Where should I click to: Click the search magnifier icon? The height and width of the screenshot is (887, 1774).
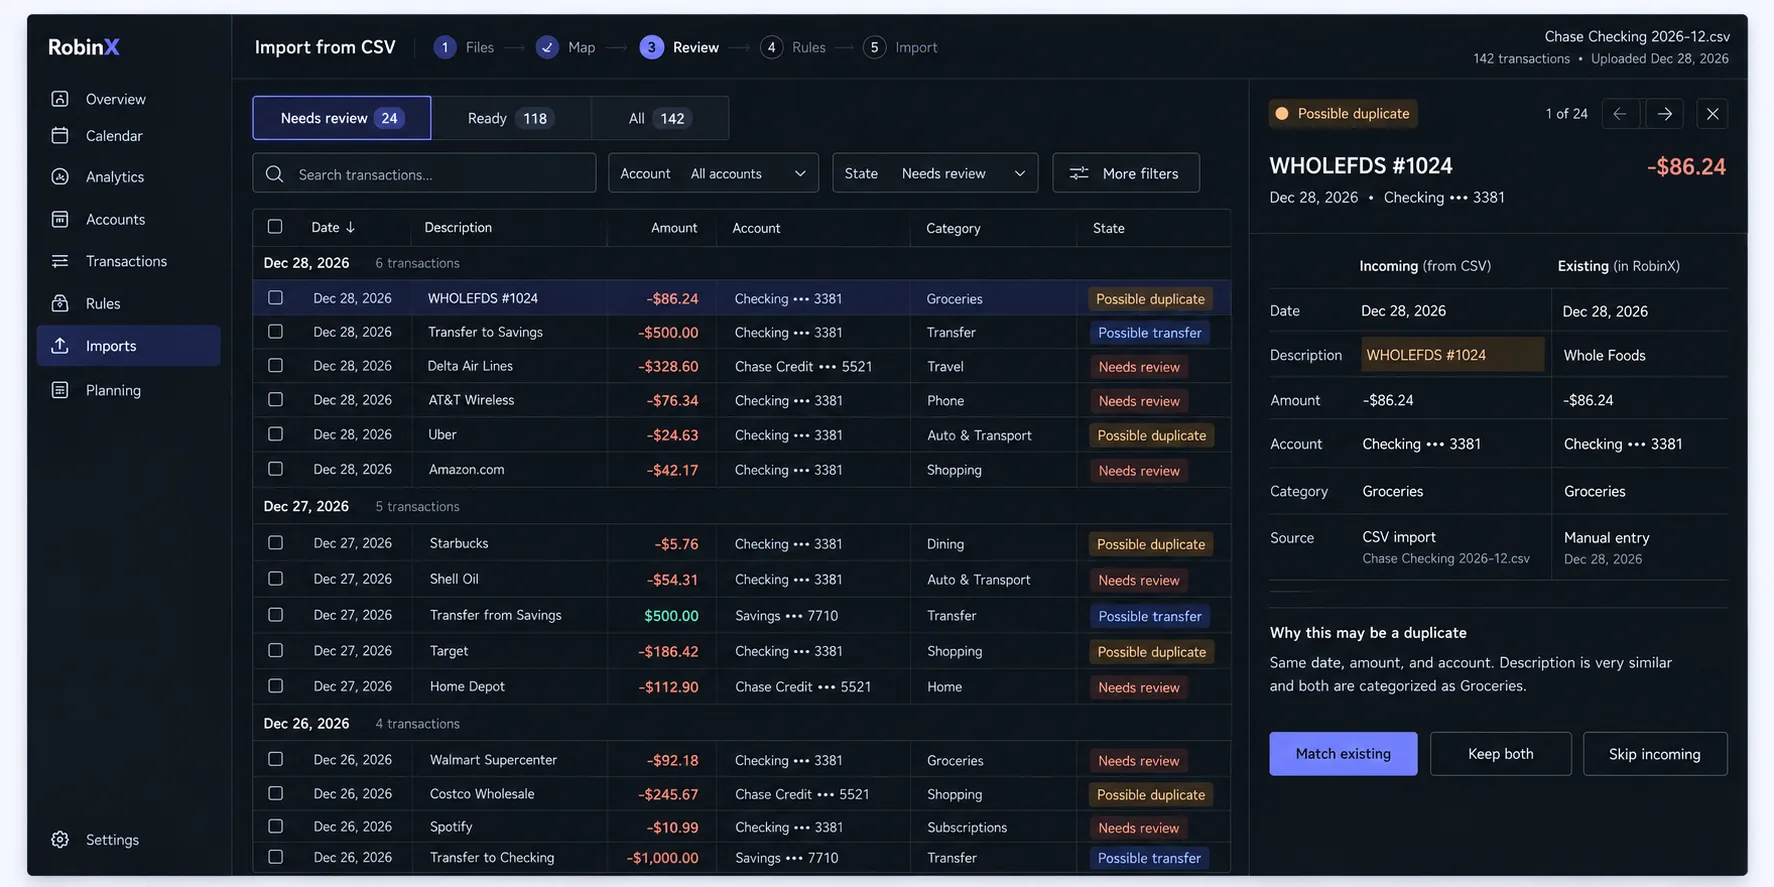click(275, 174)
